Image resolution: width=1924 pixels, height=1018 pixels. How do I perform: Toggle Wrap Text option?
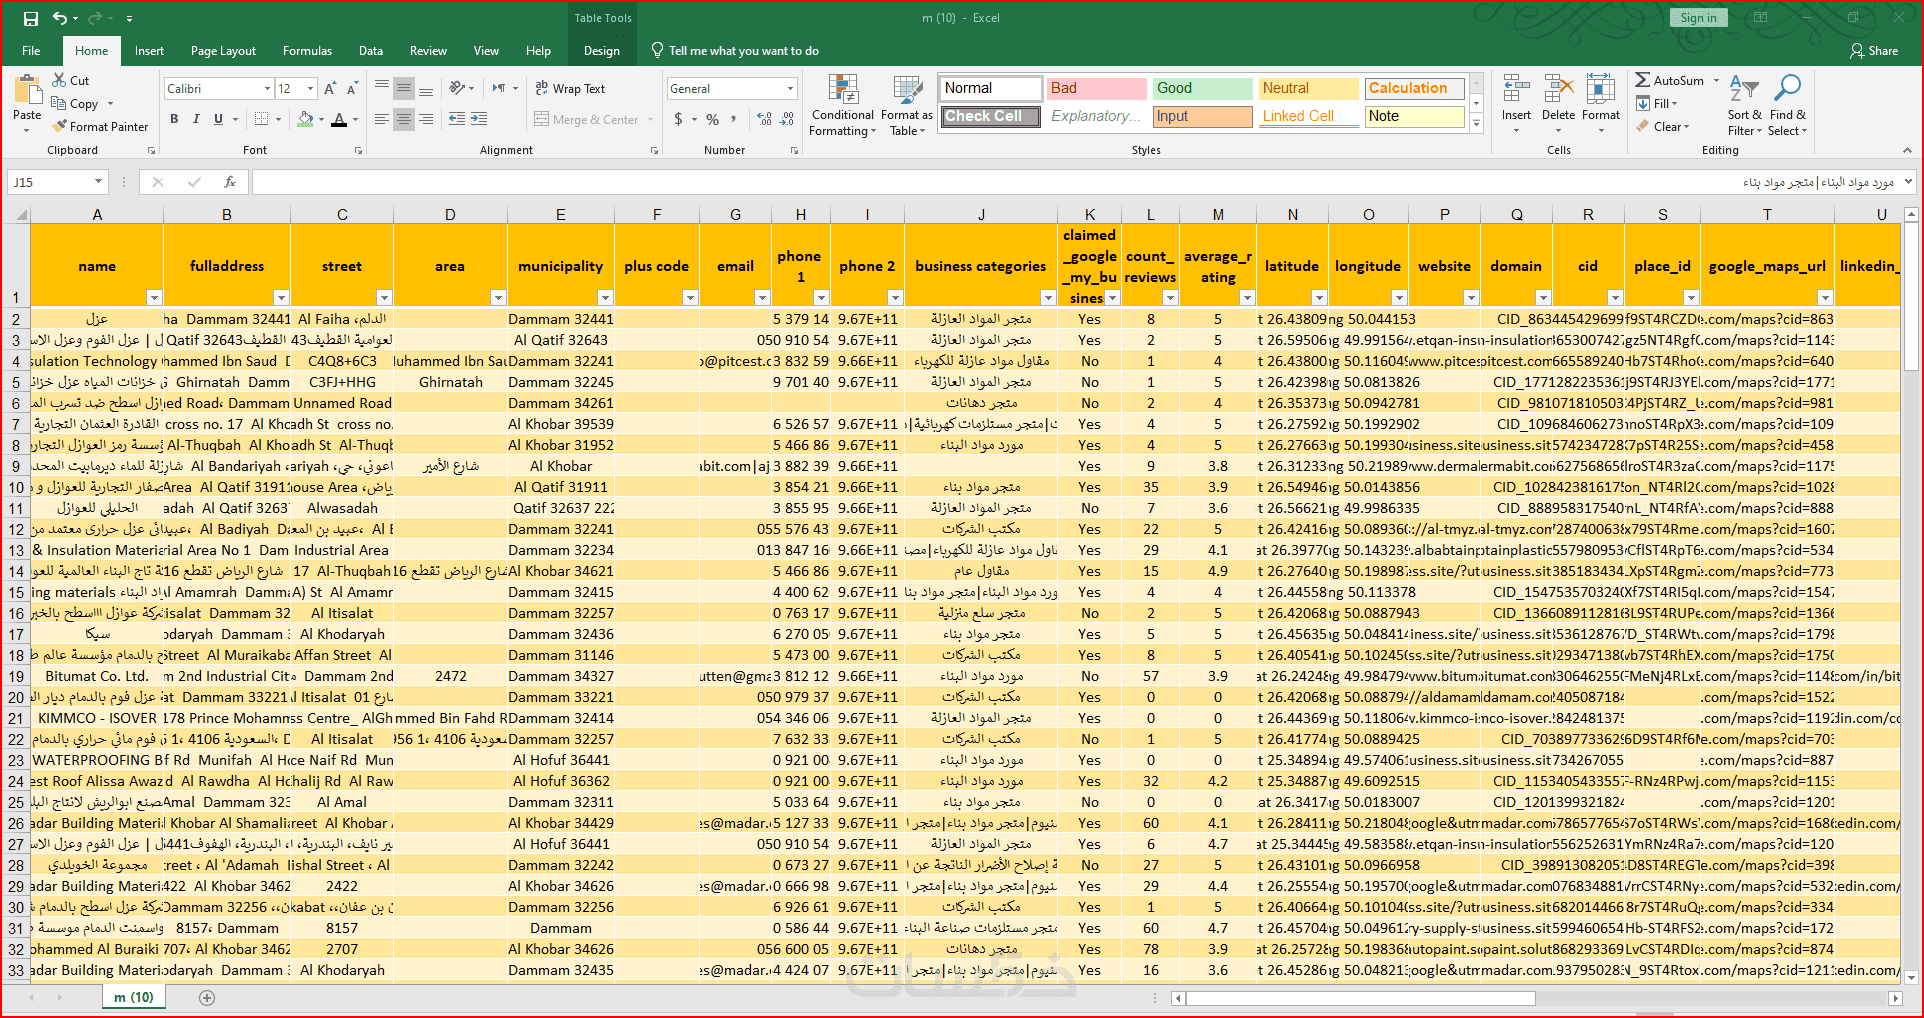point(570,89)
